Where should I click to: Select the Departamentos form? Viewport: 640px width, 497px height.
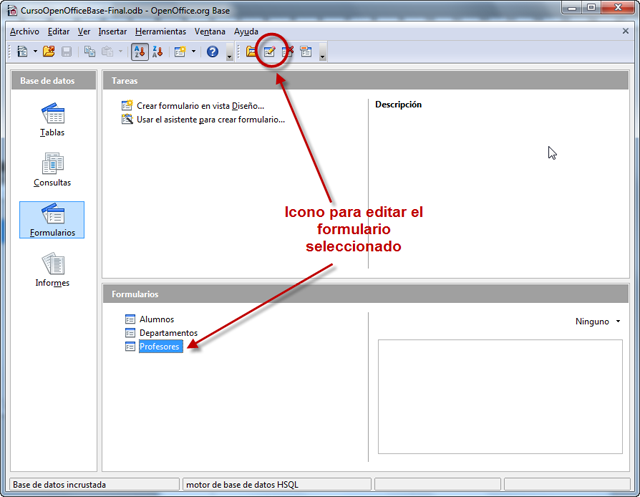(168, 333)
